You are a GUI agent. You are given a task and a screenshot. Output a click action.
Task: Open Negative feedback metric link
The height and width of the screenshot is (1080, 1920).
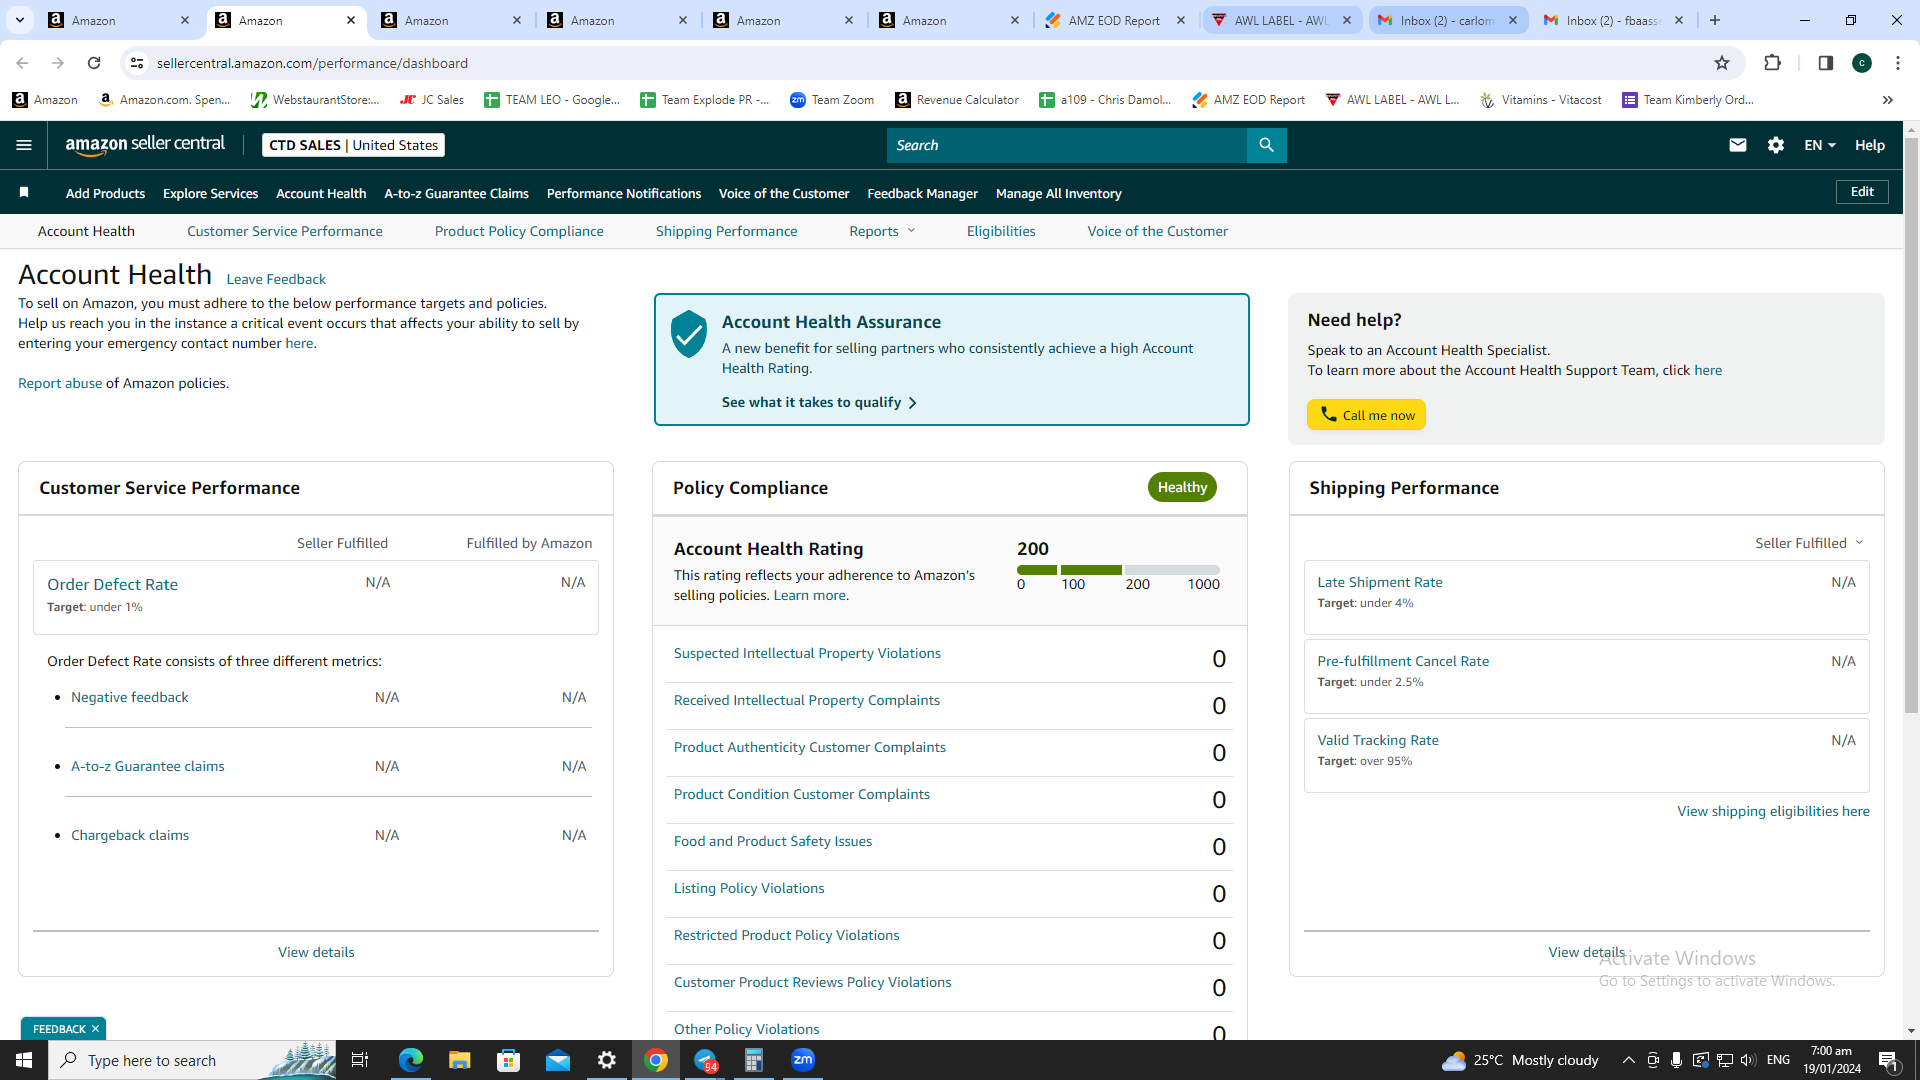click(x=130, y=697)
